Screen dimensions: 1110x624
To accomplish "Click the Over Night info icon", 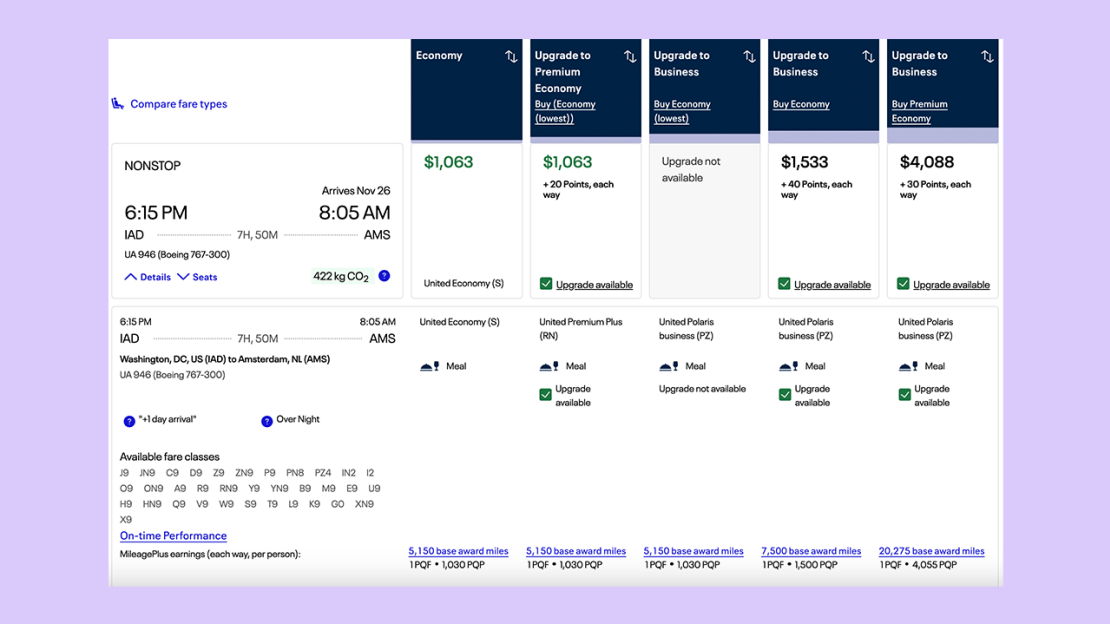I will click(267, 421).
